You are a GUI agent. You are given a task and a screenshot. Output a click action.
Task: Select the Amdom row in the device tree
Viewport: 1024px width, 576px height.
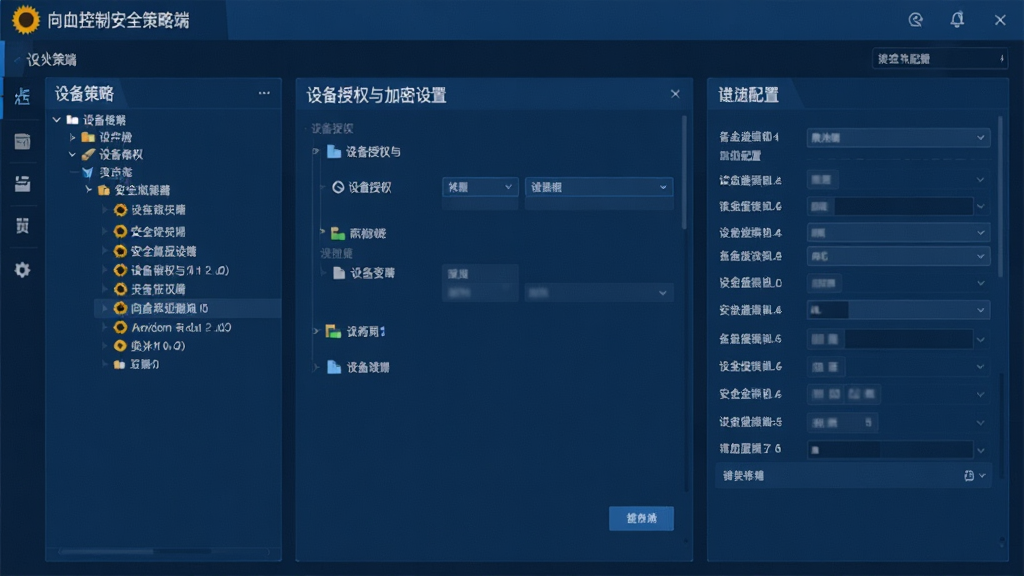(x=188, y=327)
